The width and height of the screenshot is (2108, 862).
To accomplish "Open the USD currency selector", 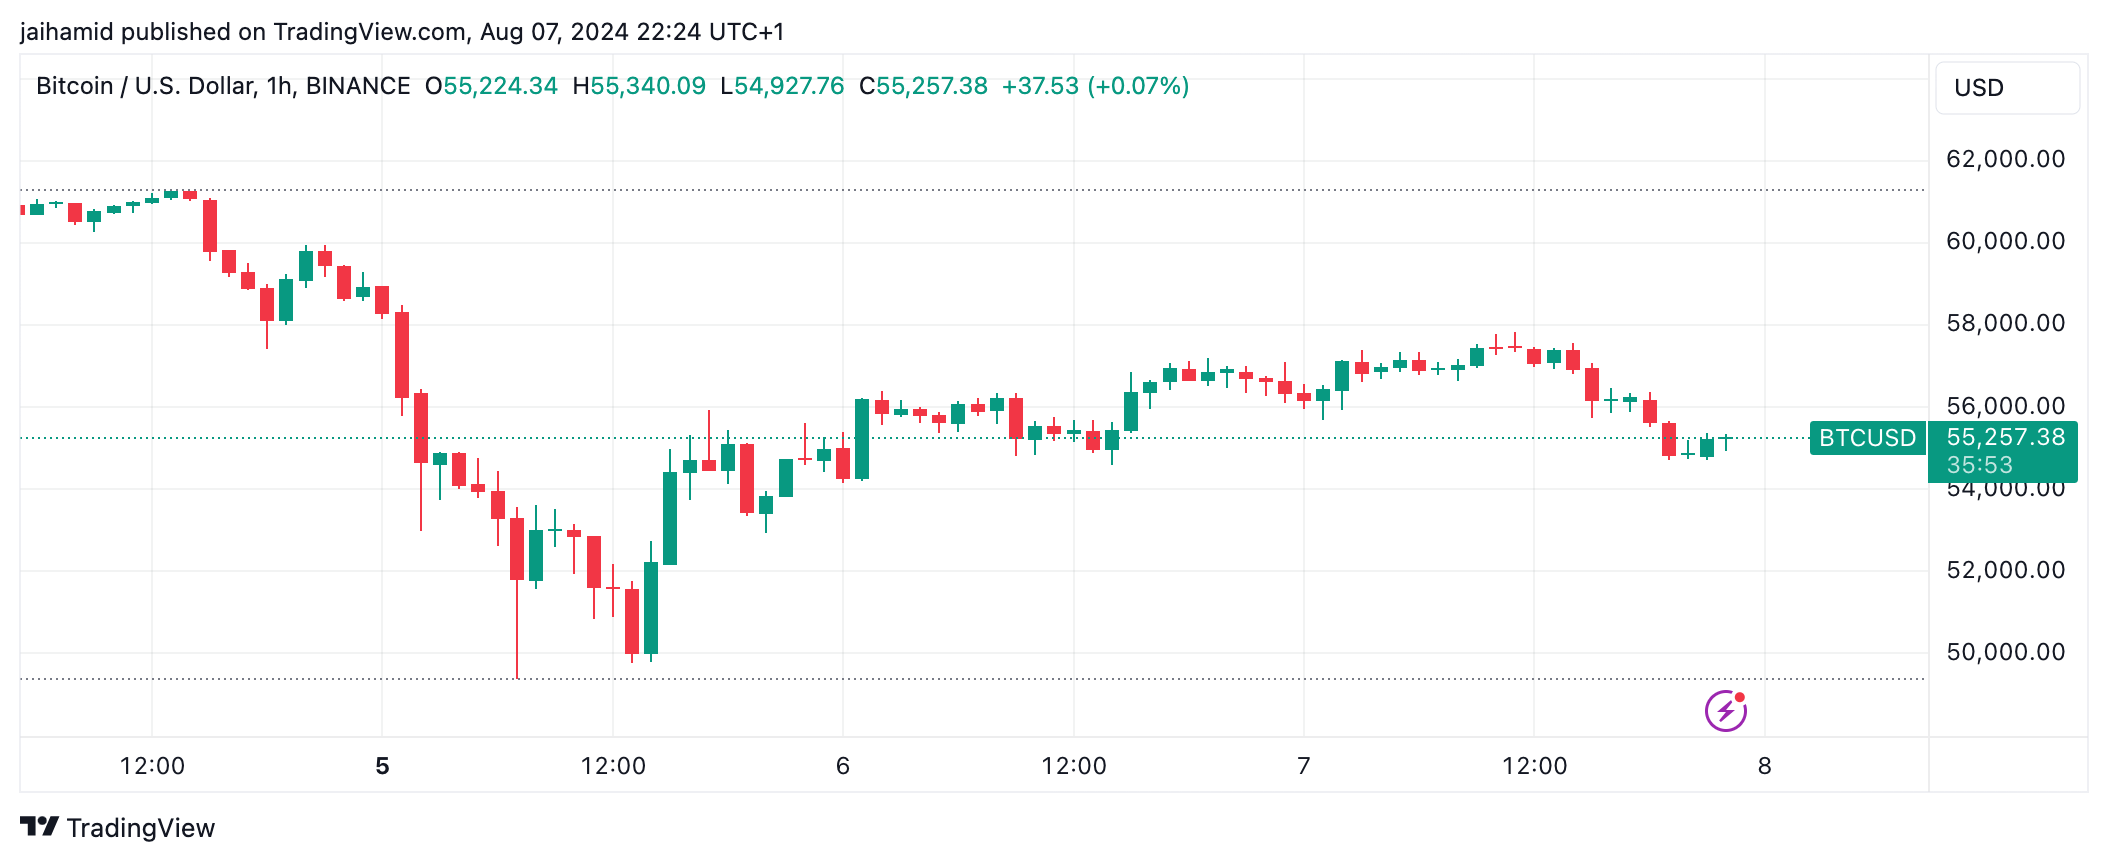I will click(x=2007, y=88).
